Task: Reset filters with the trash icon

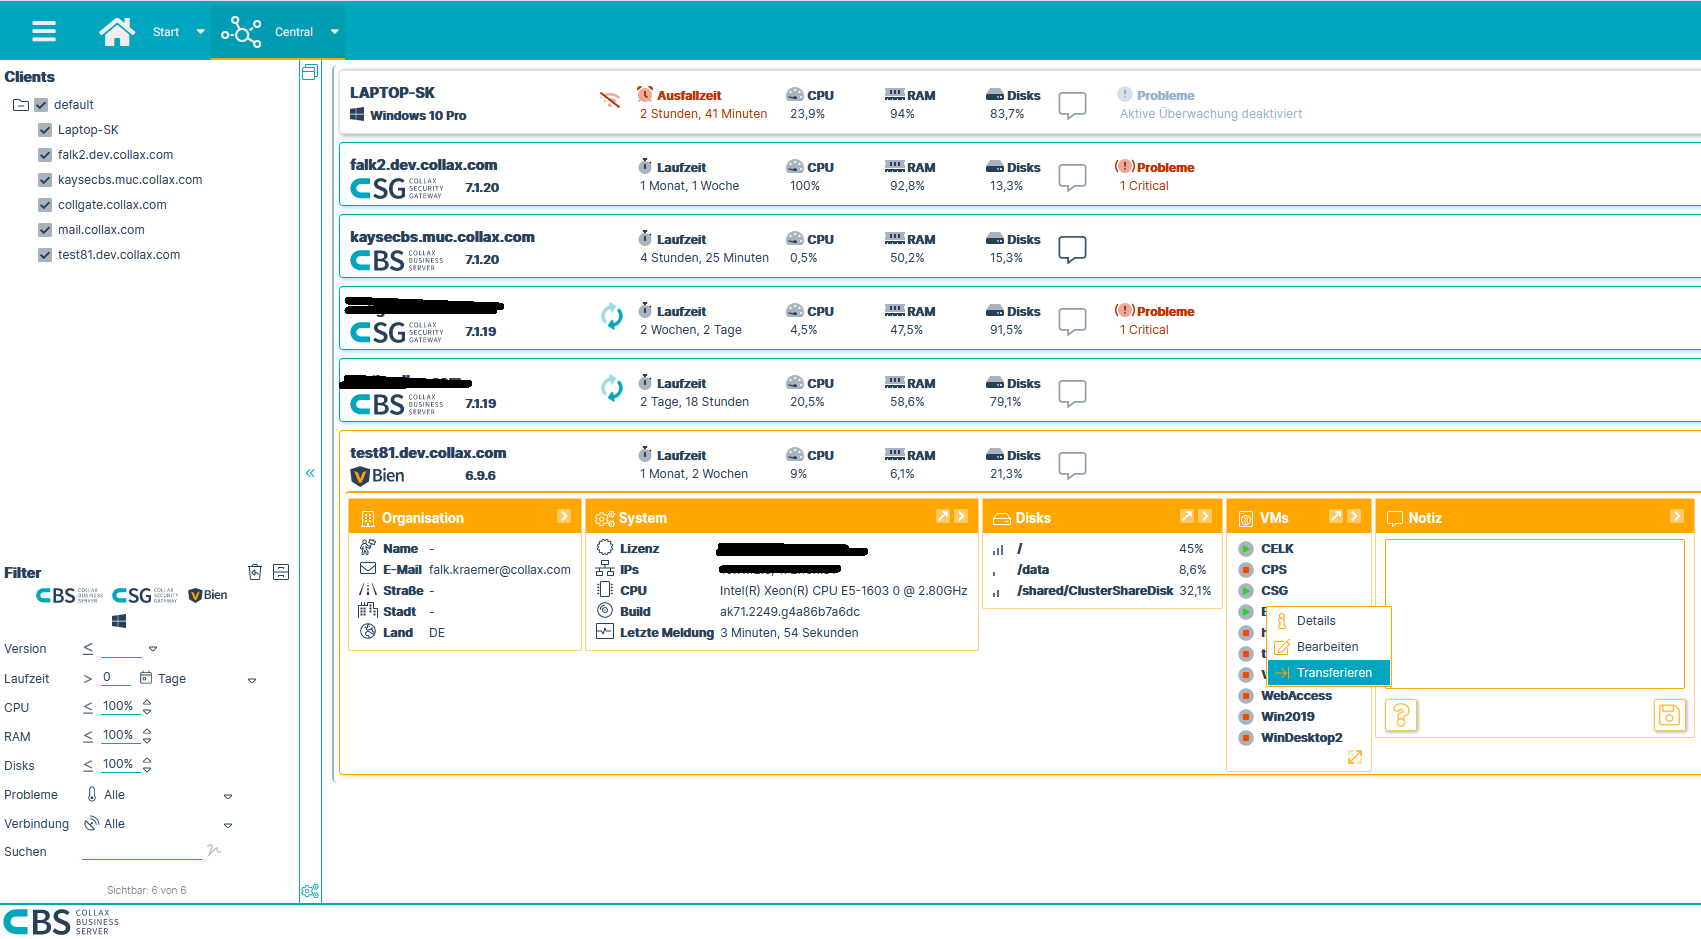Action: [x=255, y=572]
